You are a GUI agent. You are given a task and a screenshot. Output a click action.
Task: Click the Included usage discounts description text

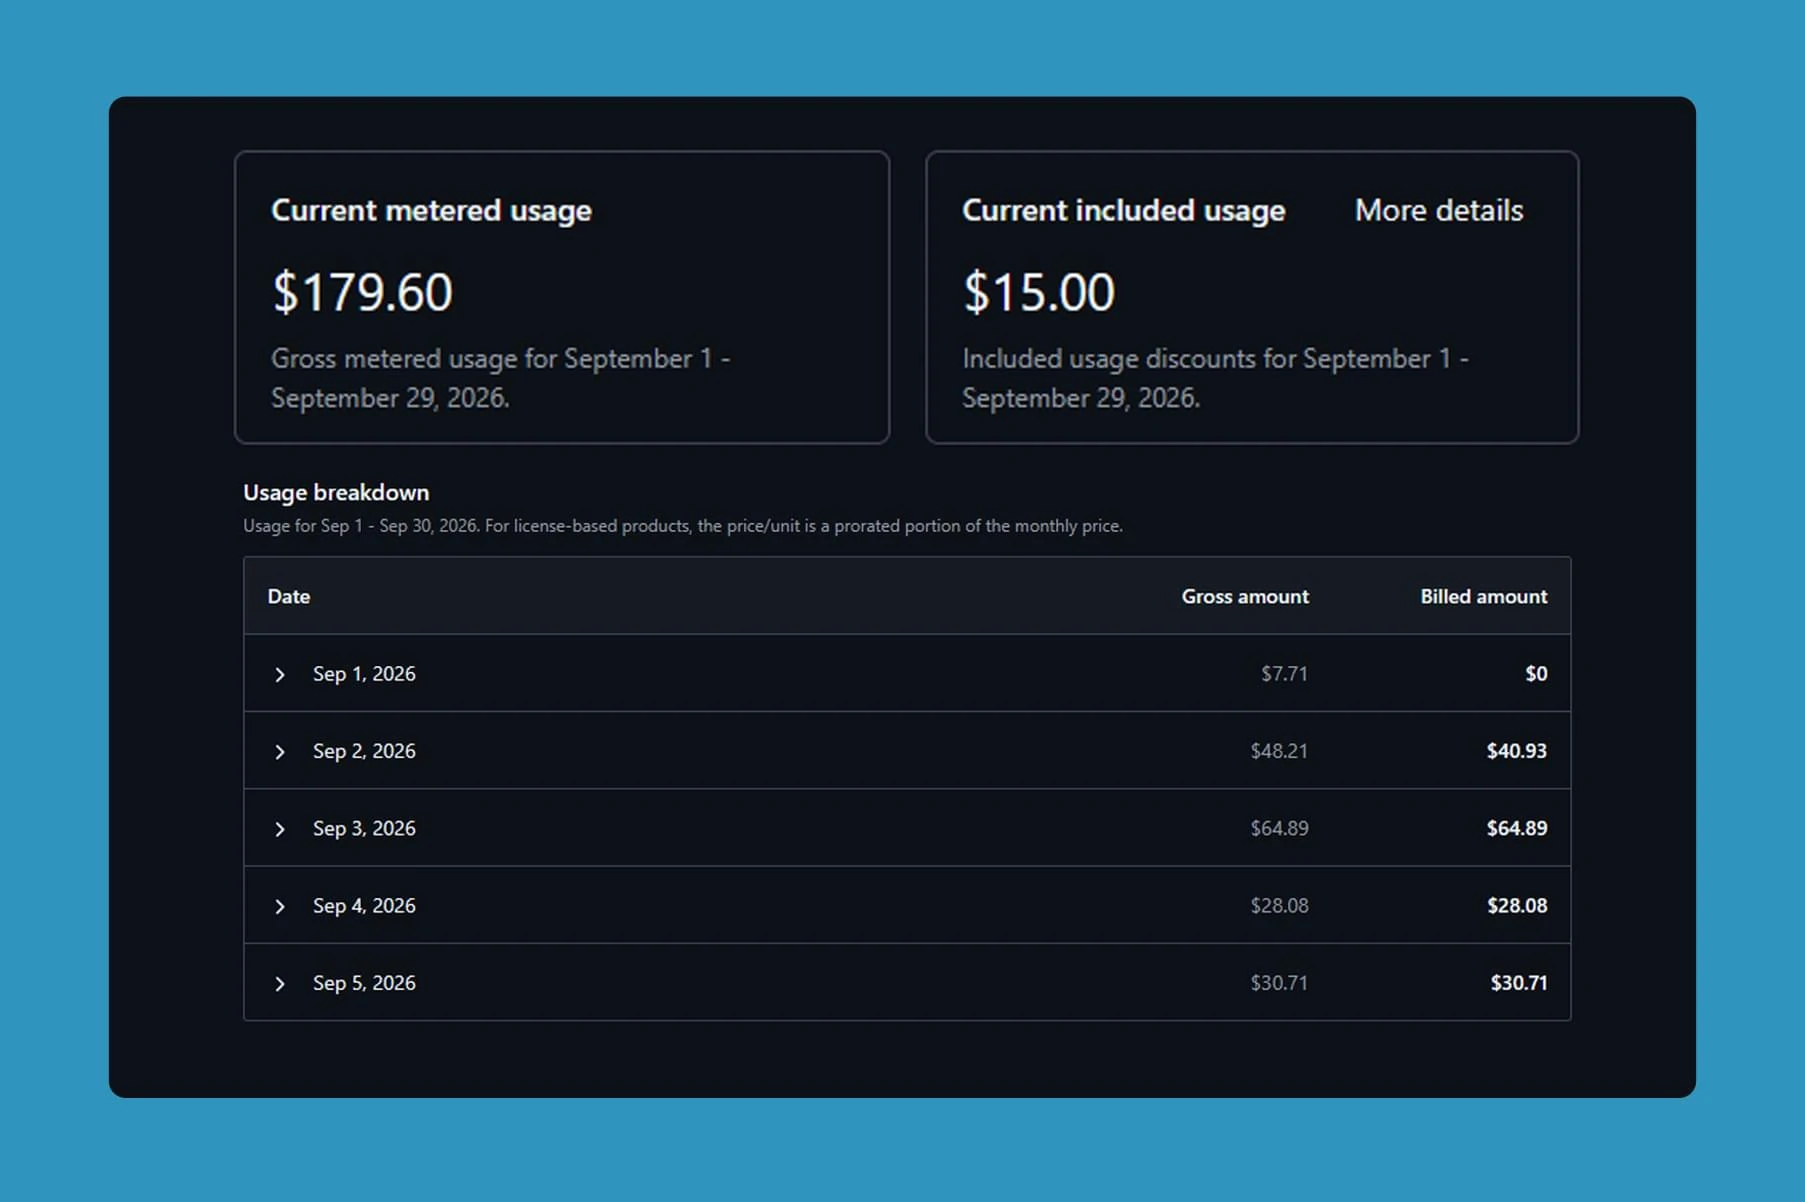click(1215, 378)
